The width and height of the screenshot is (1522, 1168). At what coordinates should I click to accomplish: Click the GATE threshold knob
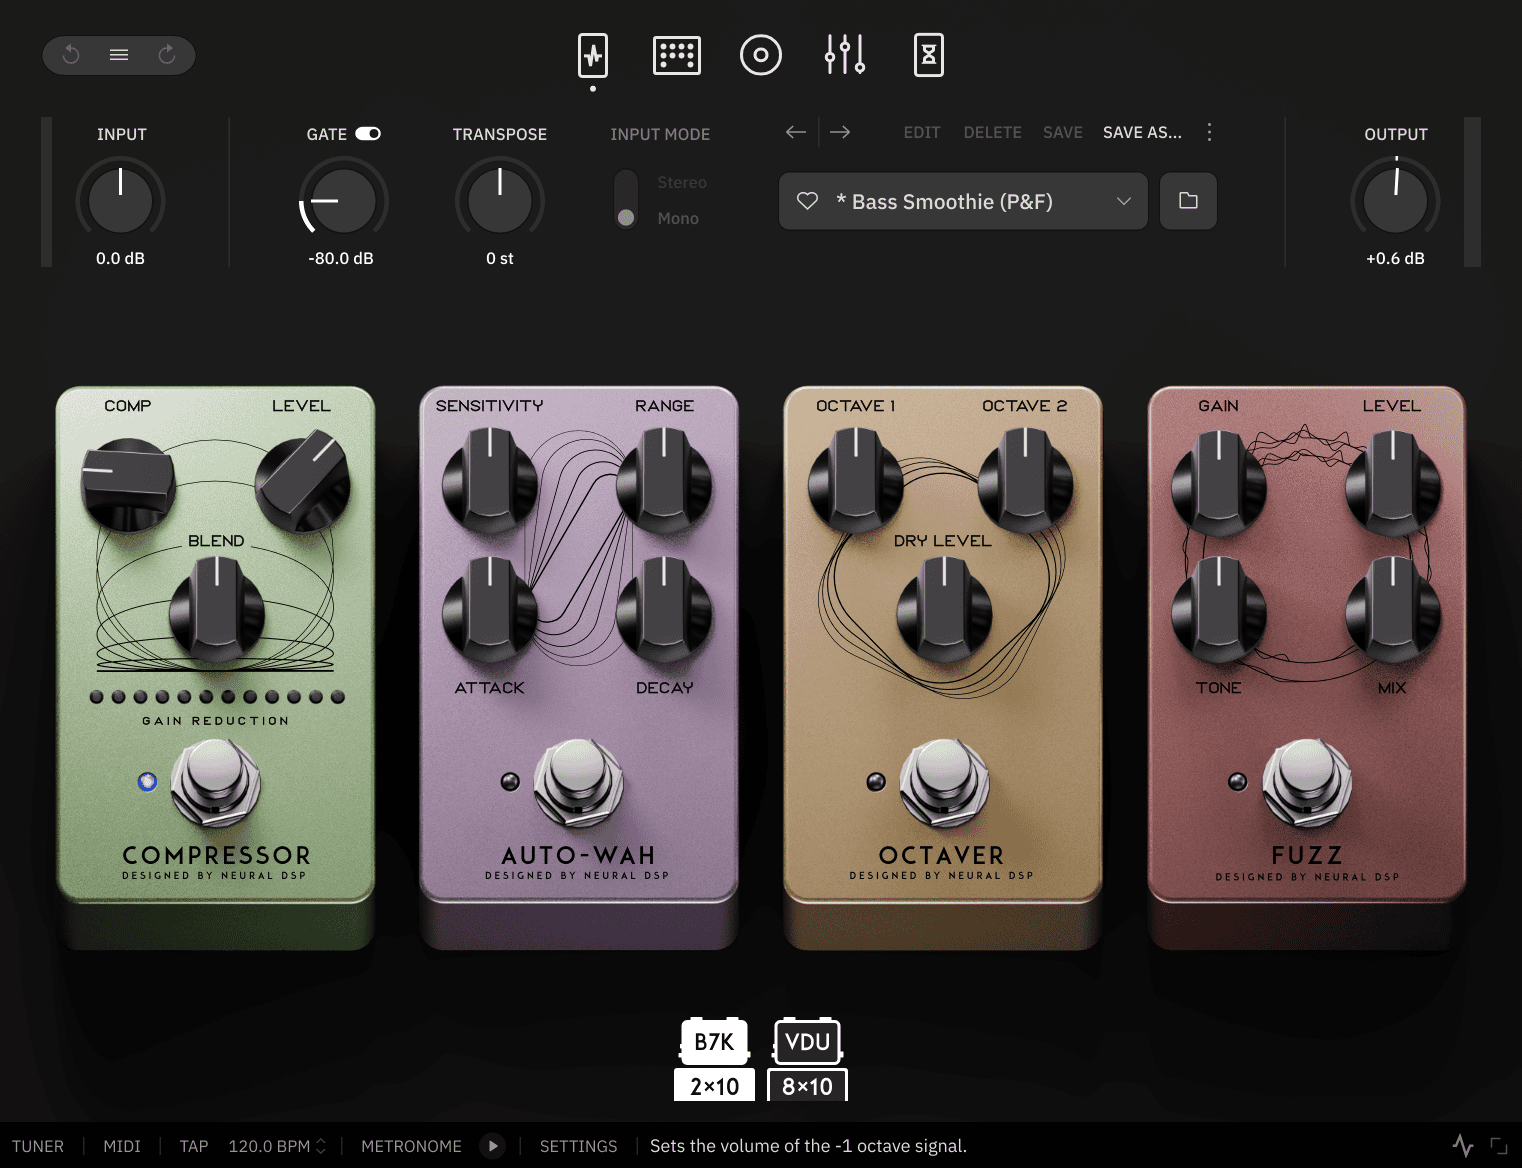(343, 200)
